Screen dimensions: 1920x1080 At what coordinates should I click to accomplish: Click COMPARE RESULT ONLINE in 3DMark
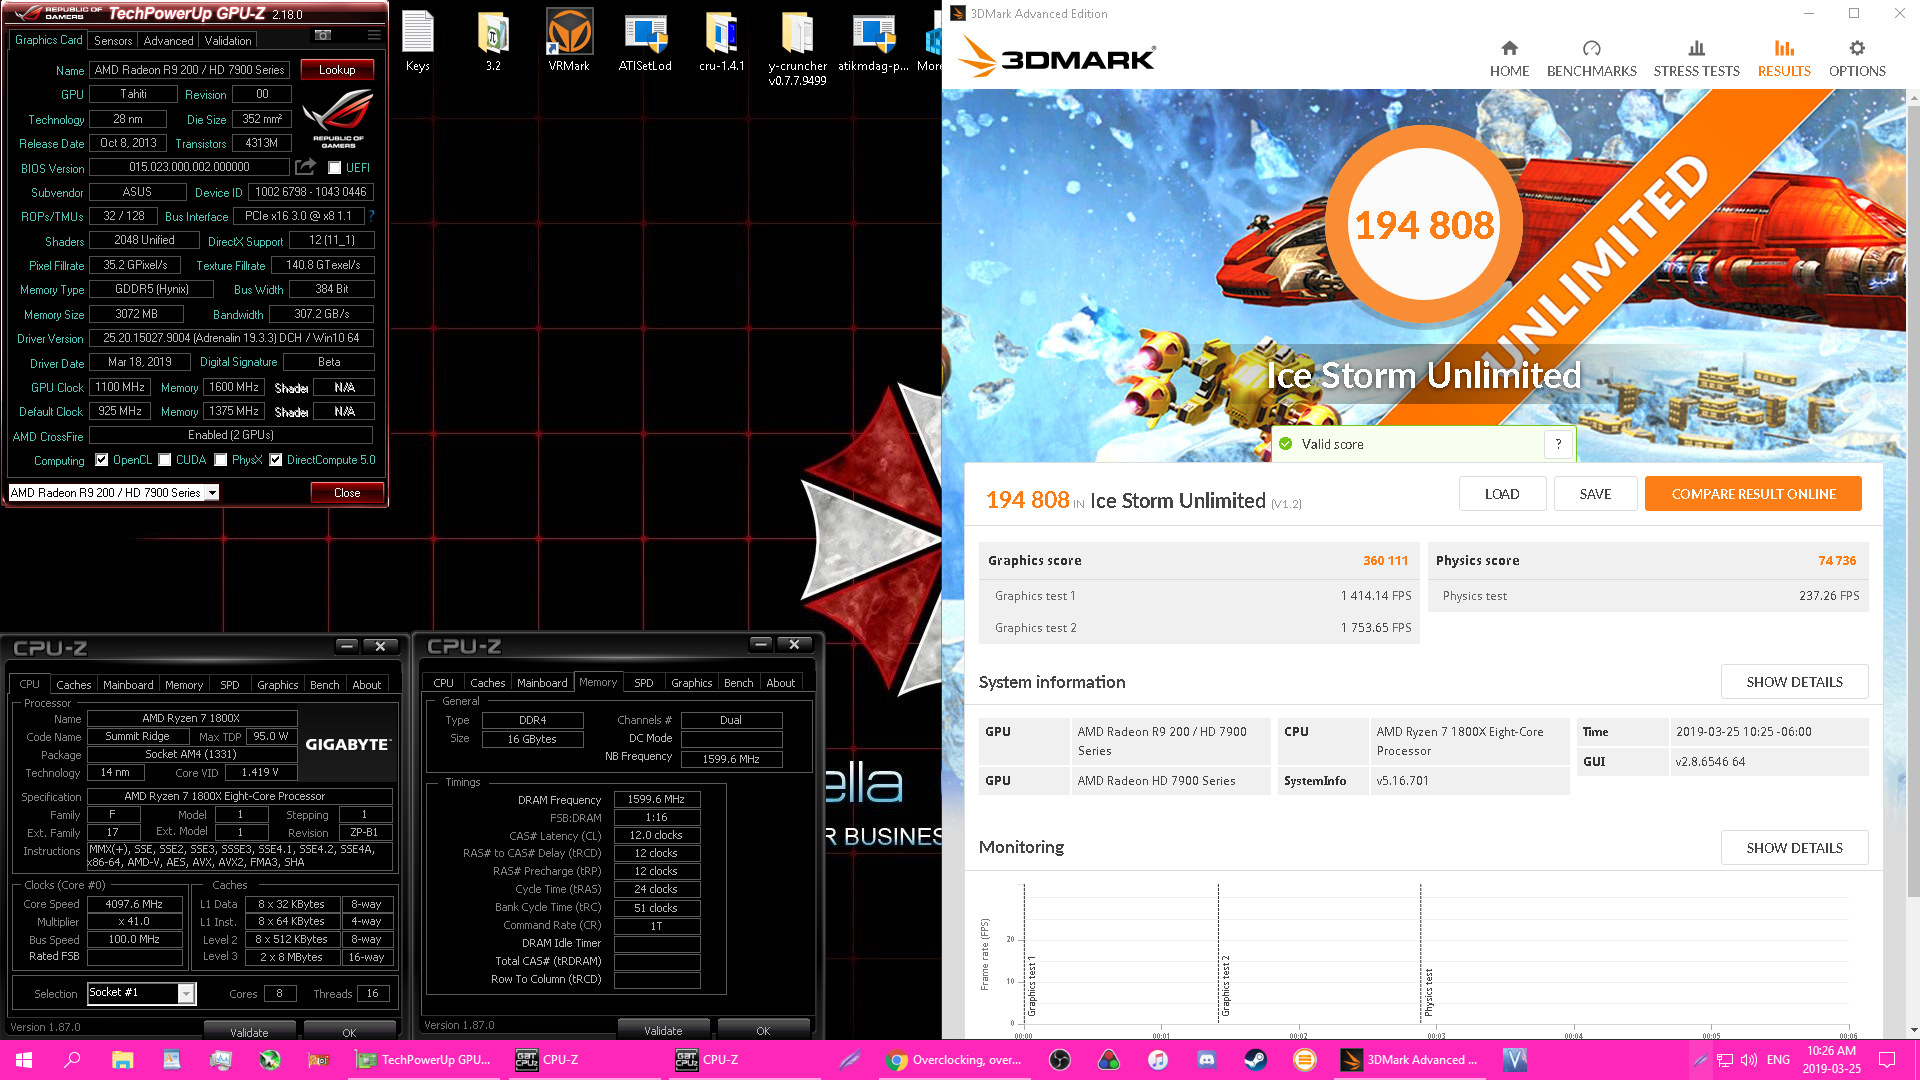coord(1753,494)
